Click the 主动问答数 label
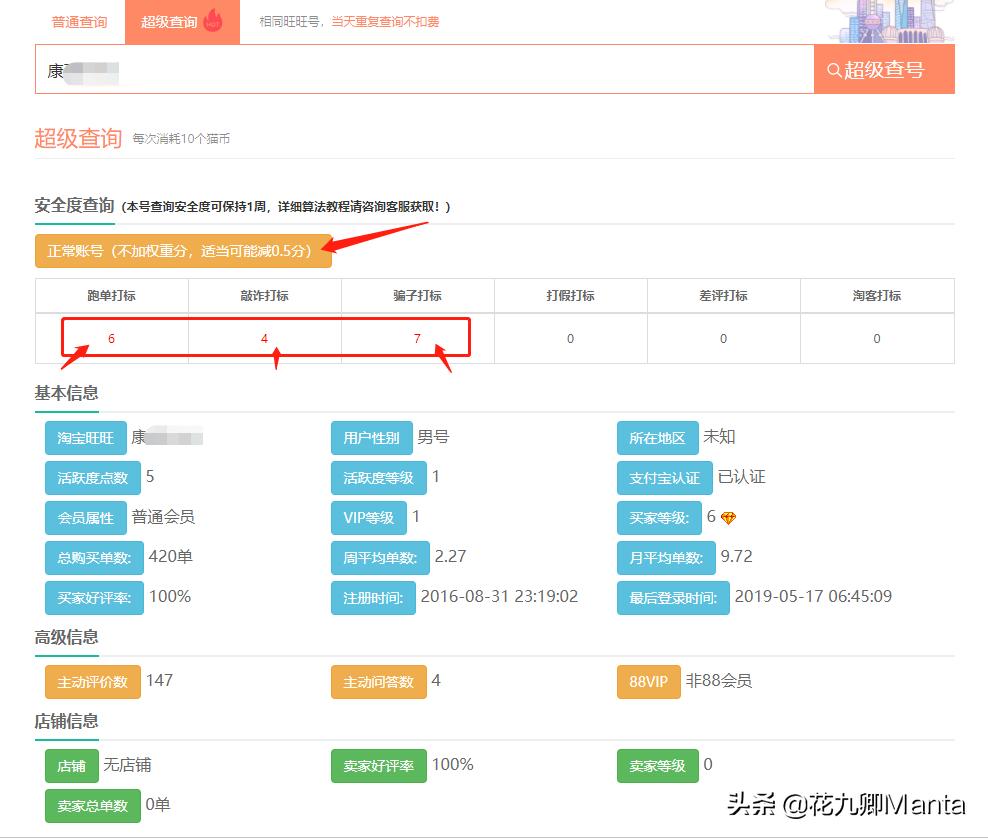Viewport: 988px width, 839px height. pos(379,682)
